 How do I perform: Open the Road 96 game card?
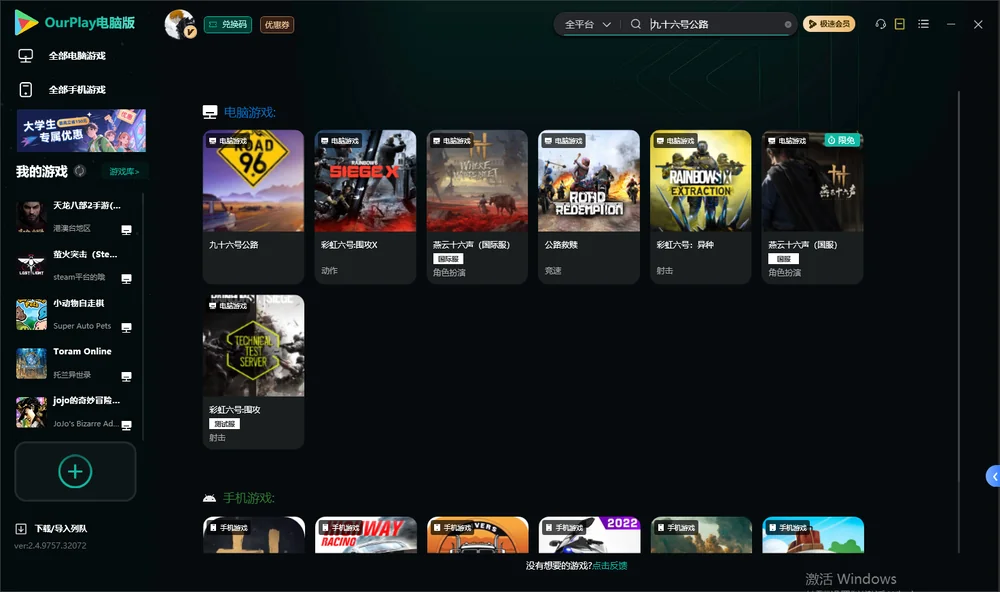tap(253, 207)
